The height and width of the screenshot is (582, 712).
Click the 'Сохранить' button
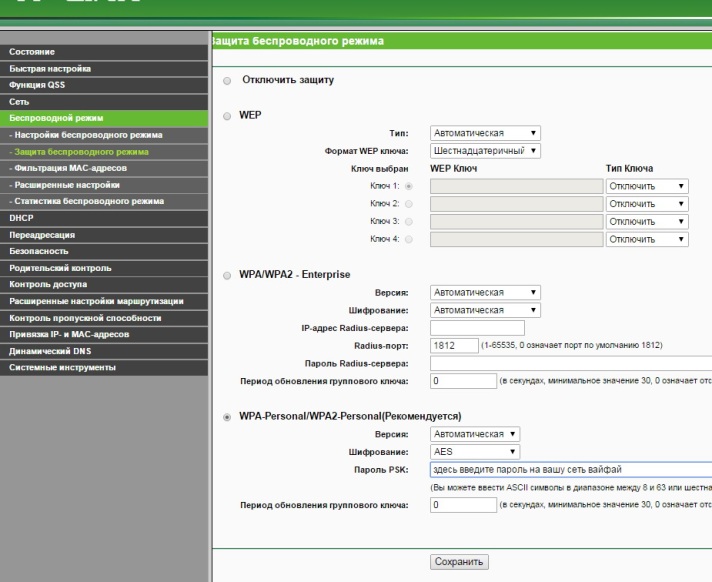pos(460,562)
